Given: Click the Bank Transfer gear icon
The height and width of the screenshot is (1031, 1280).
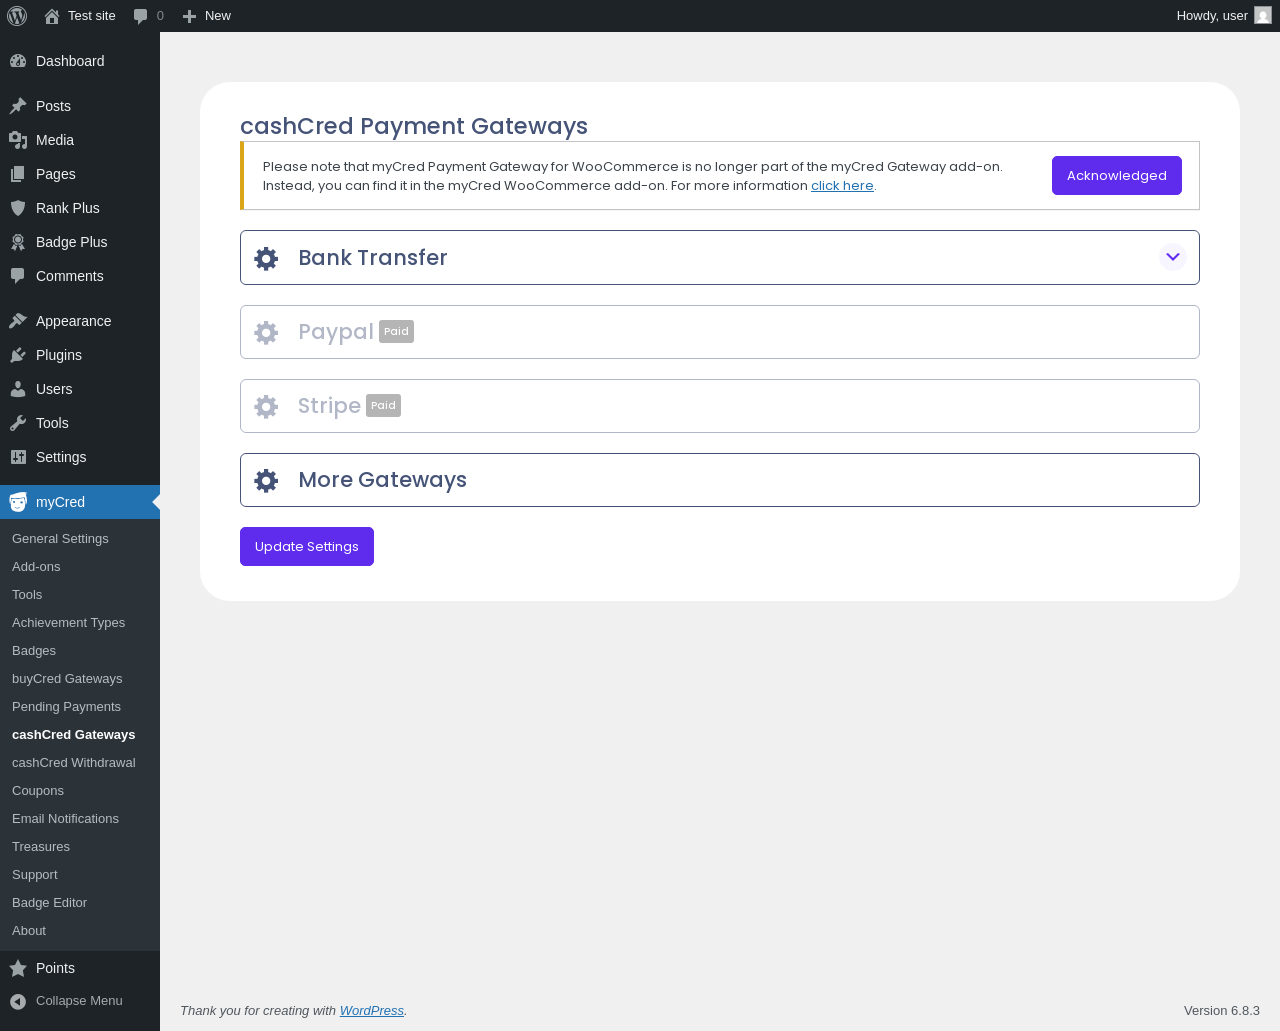Looking at the screenshot, I should click(266, 258).
